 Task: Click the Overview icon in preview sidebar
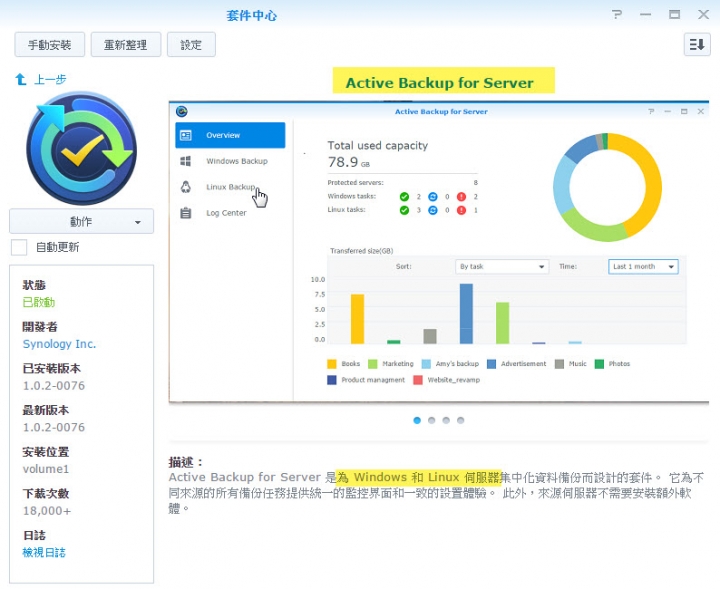coord(186,135)
